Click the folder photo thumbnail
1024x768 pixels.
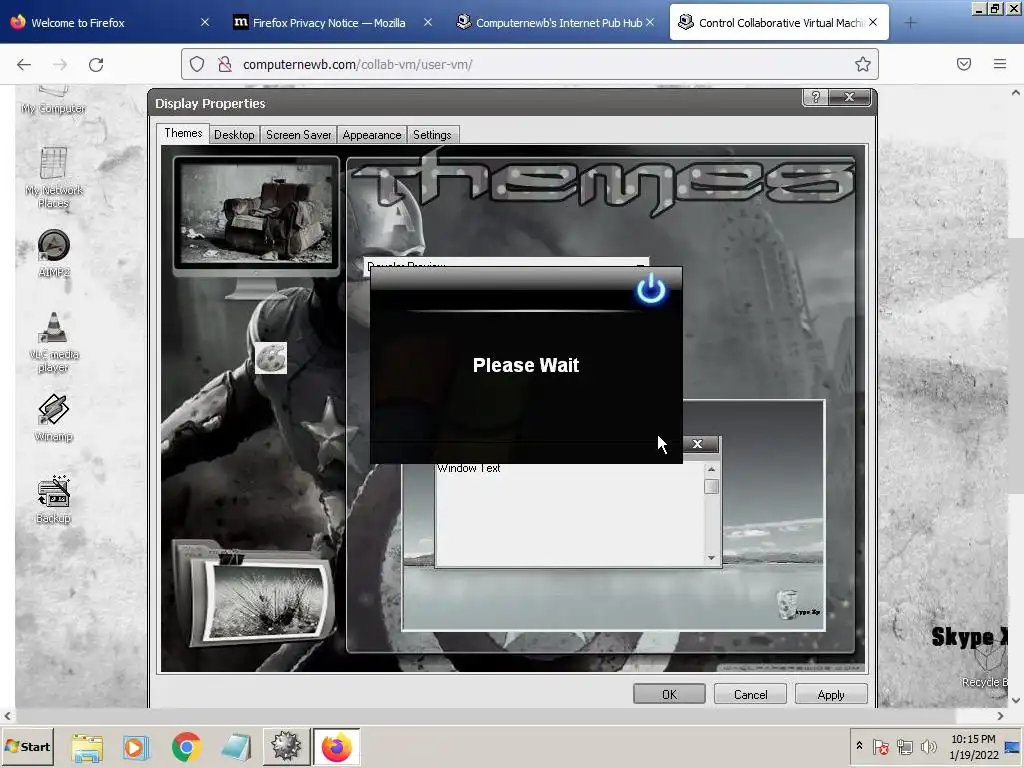click(x=255, y=594)
